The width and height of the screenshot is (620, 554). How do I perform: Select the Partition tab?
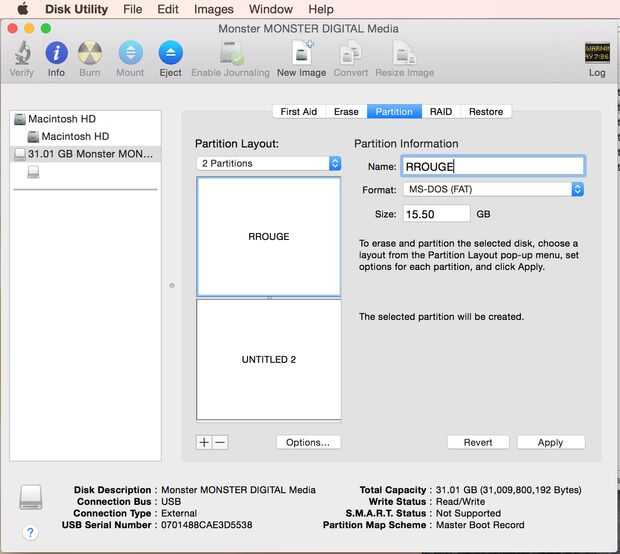pyautogui.click(x=394, y=112)
